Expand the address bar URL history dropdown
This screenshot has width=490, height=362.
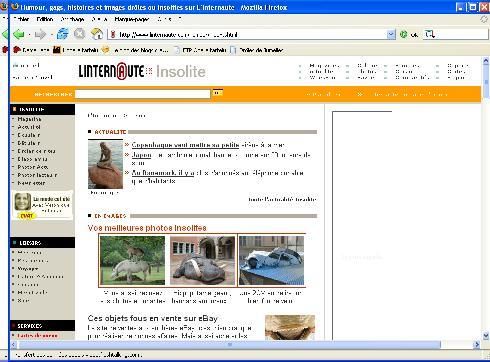click(391, 34)
